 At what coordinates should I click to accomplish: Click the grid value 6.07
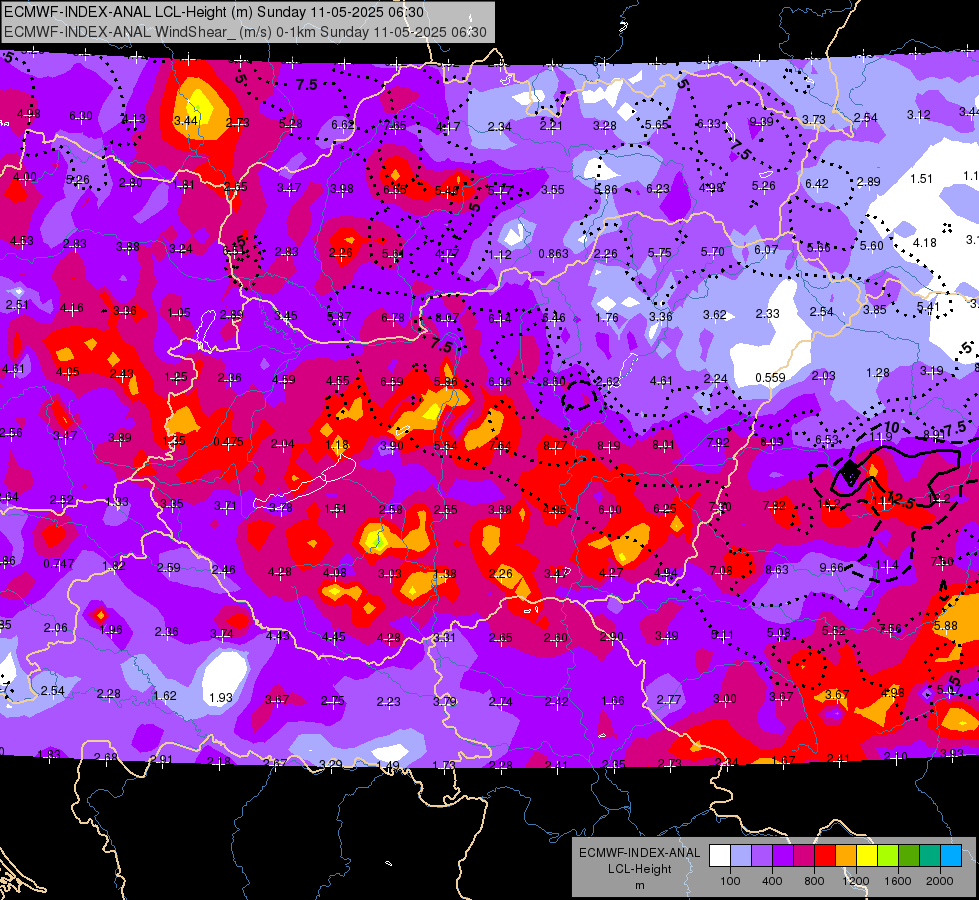[766, 250]
